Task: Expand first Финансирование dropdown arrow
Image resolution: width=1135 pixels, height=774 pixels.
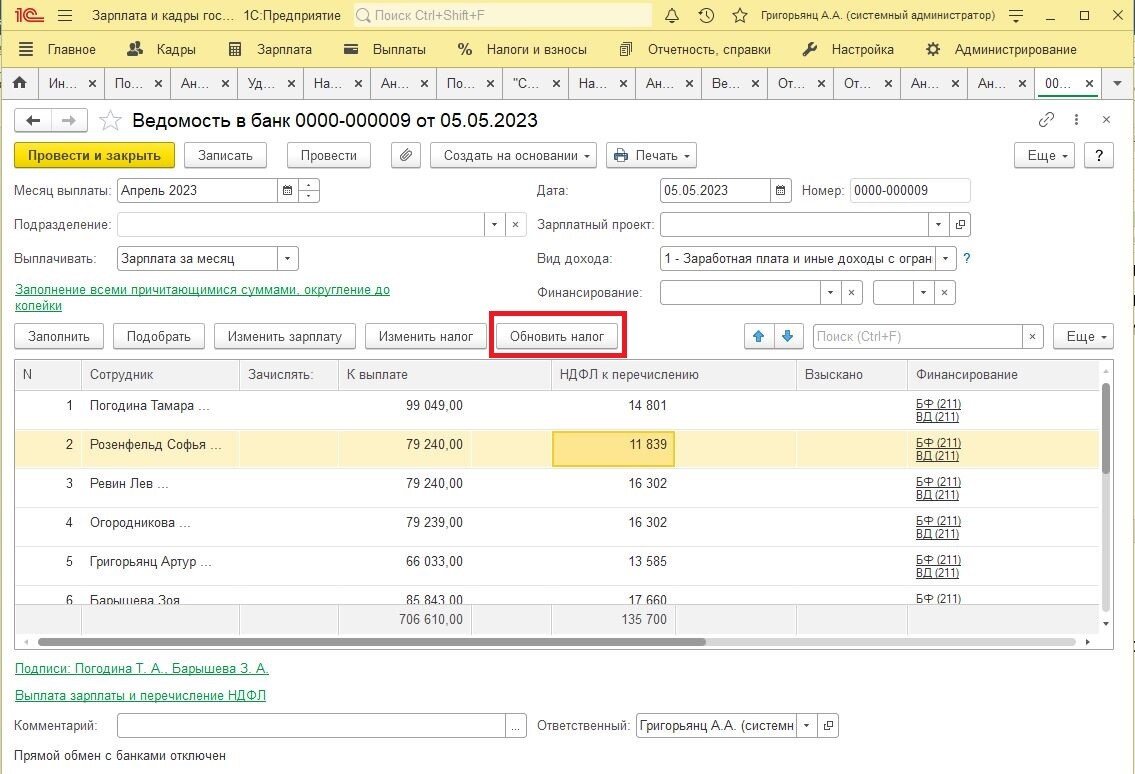Action: point(830,293)
